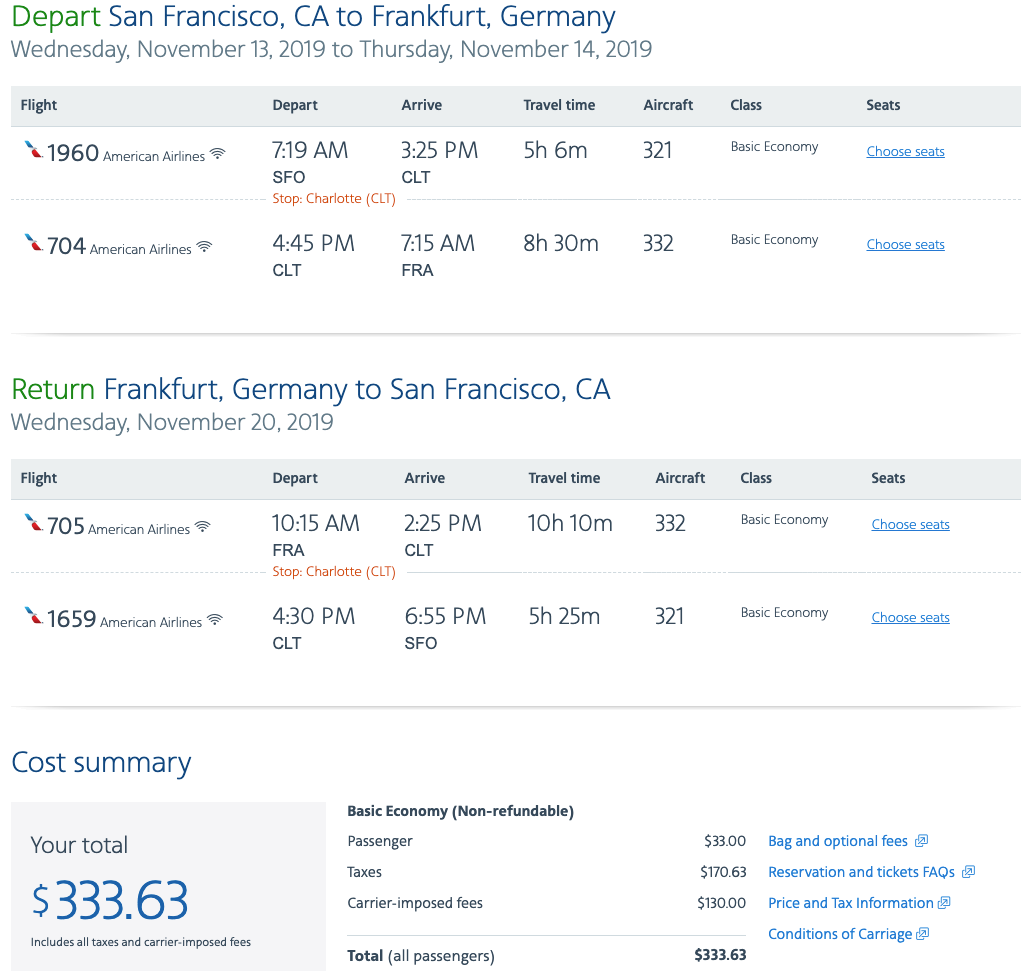Choose seats for return flight 705
The image size is (1032, 971).
(910, 525)
